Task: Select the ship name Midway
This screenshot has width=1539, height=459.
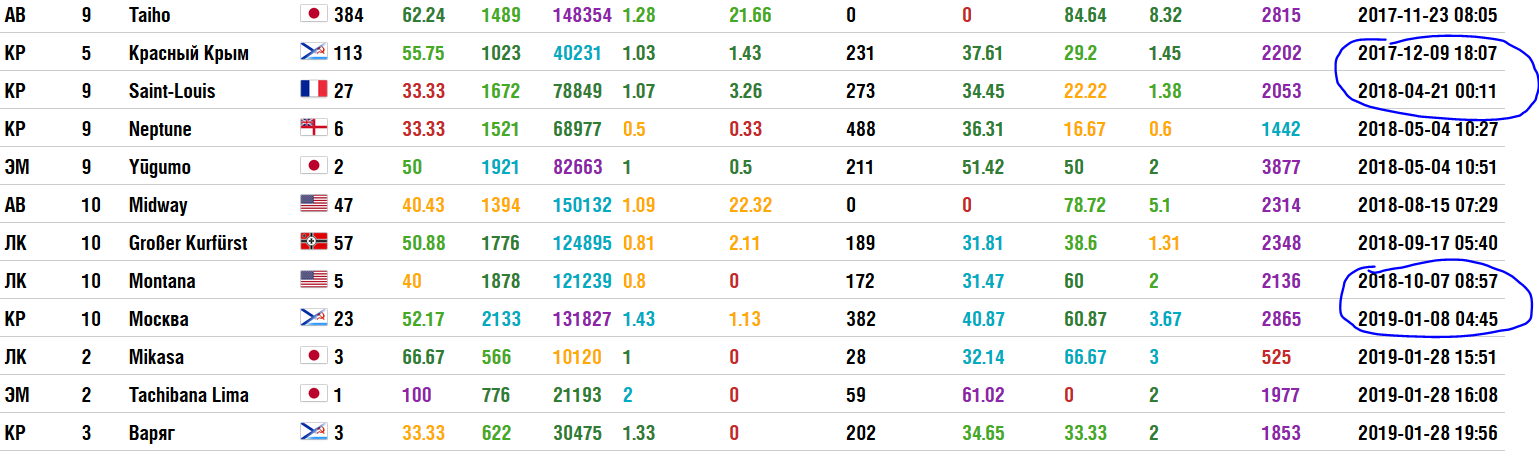Action: click(158, 205)
